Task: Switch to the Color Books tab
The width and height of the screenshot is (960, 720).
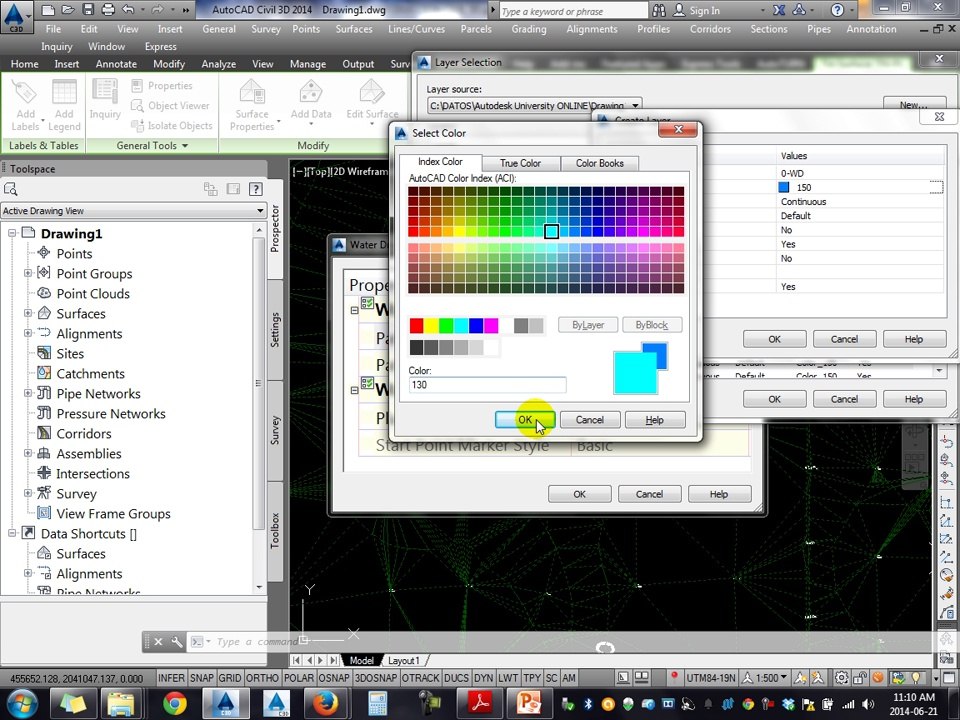Action: [599, 163]
